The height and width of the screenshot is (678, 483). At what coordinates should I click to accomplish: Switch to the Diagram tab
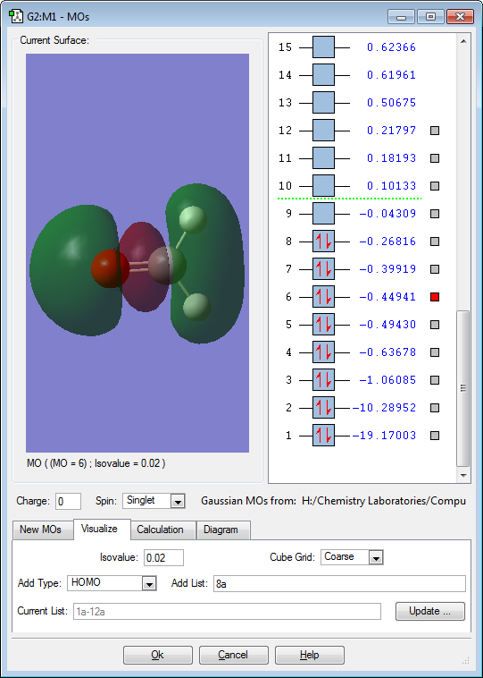point(221,530)
